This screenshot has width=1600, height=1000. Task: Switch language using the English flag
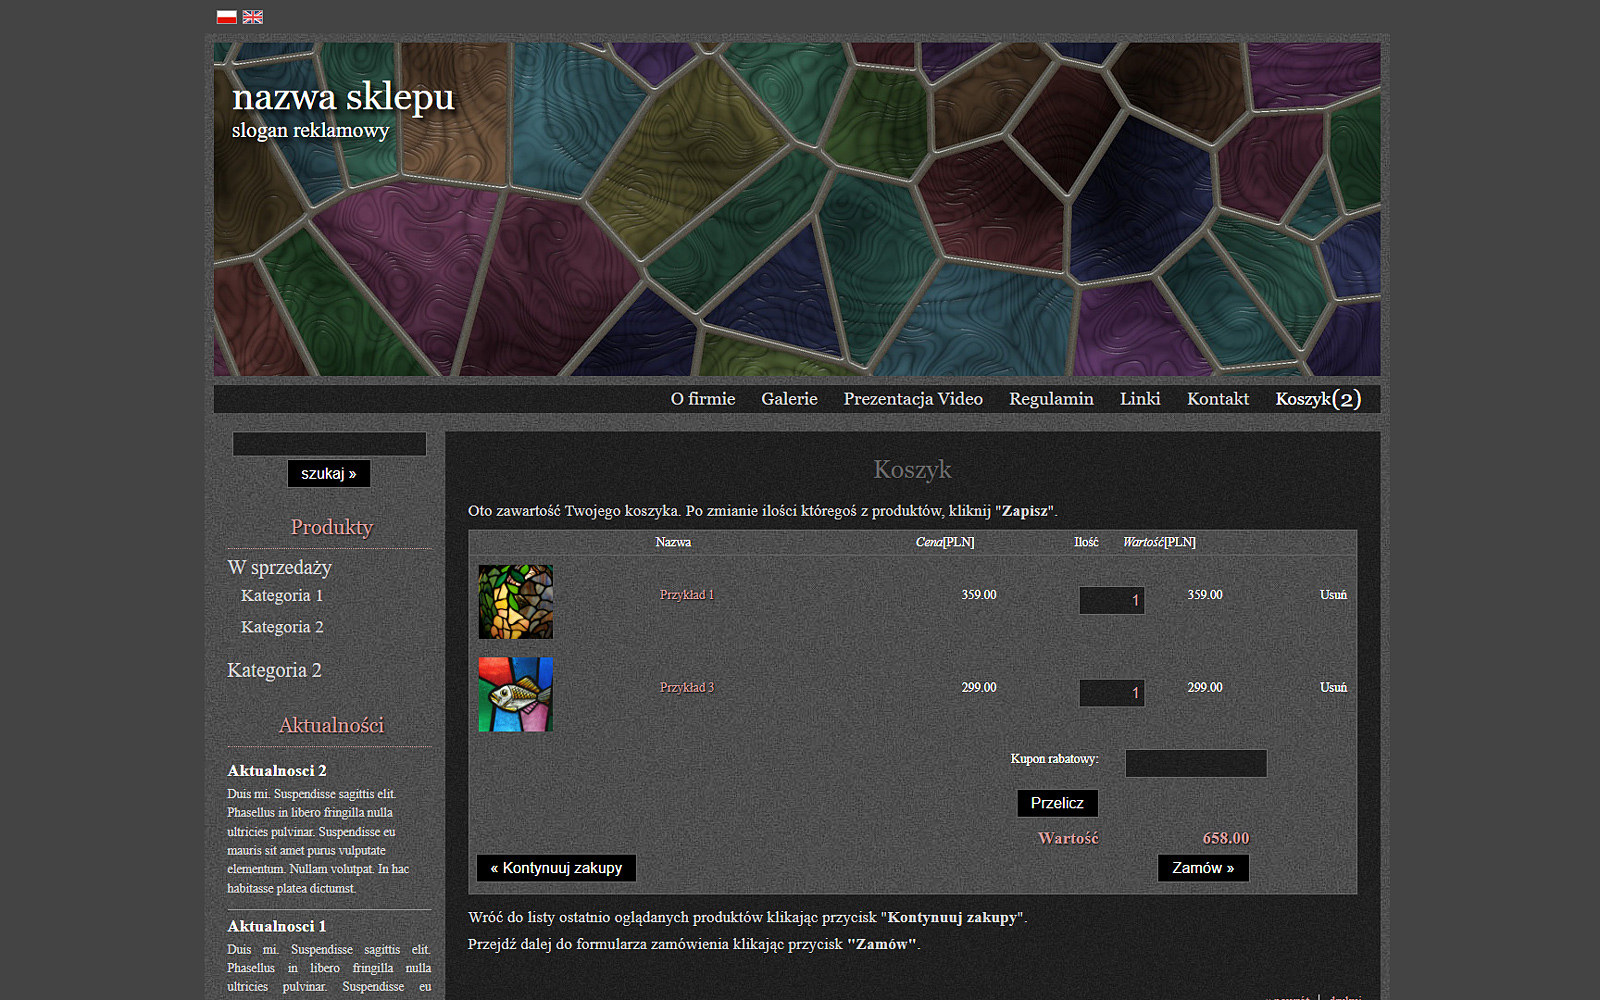253,17
